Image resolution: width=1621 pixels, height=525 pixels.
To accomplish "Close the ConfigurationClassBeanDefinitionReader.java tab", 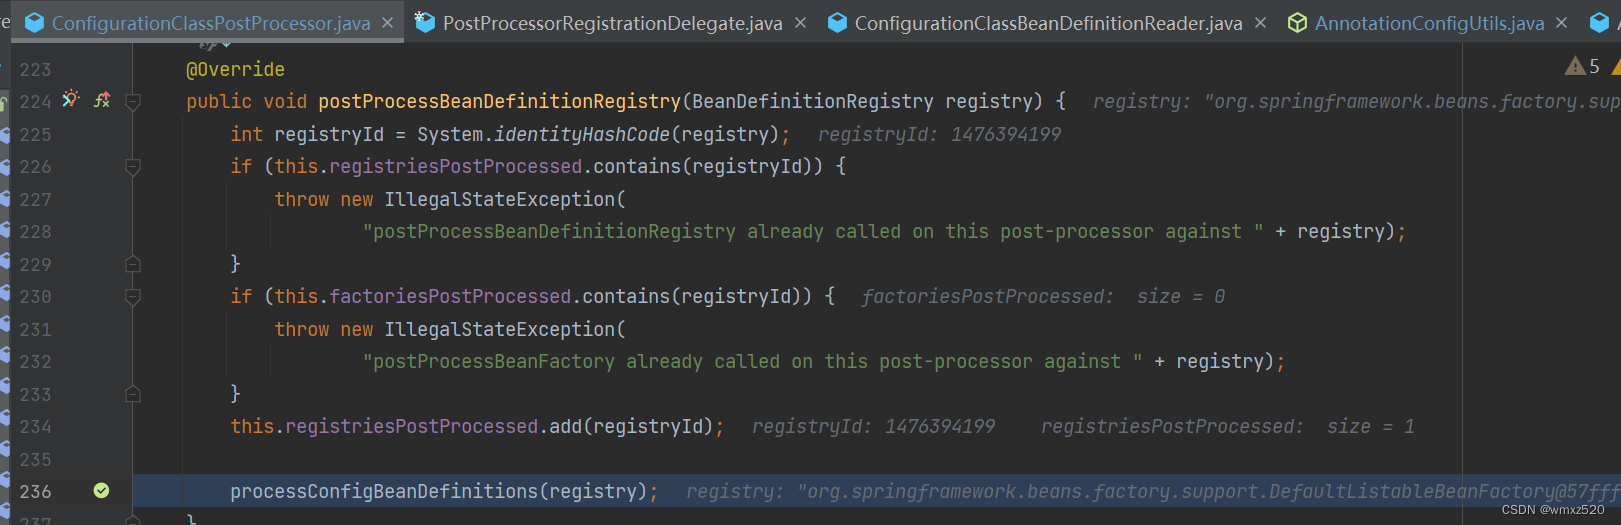I will 1260,22.
